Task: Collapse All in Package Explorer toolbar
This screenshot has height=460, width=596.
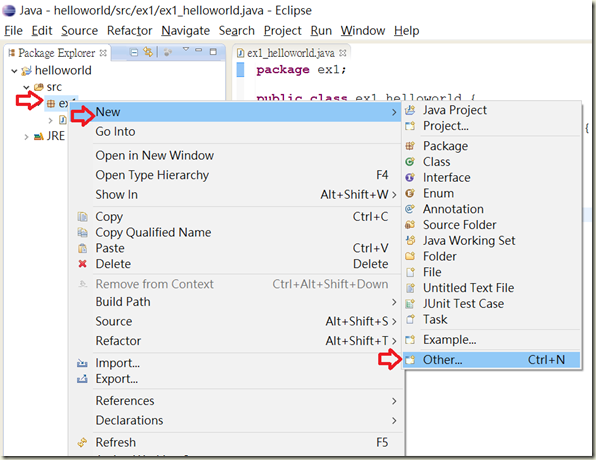Action: (134, 52)
